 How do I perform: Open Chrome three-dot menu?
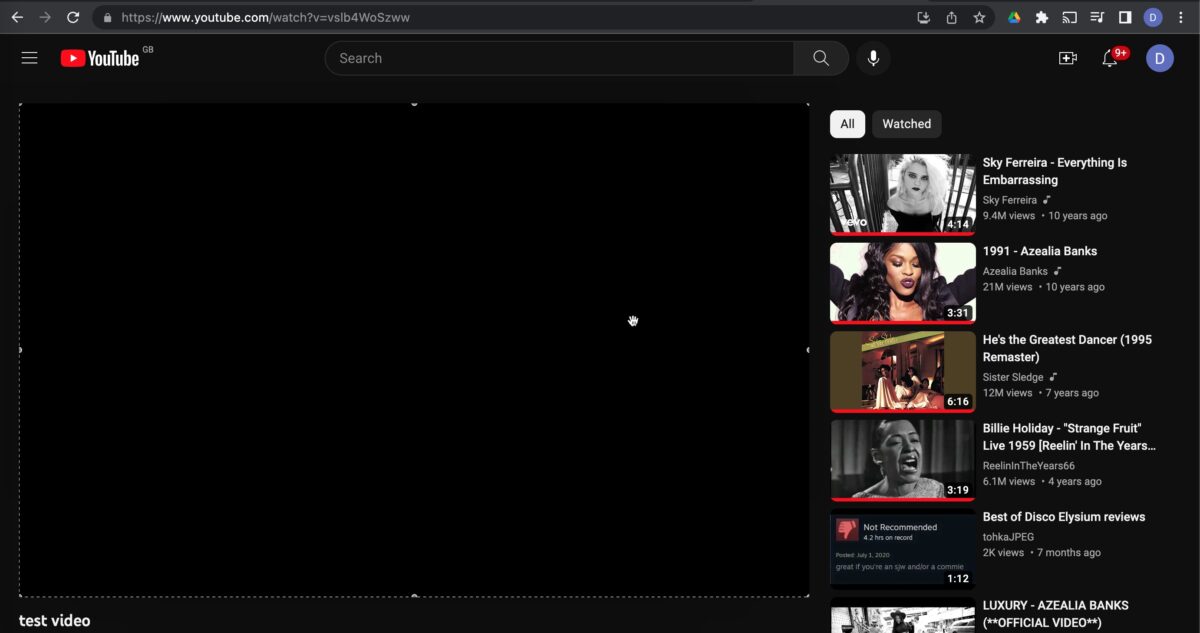(1181, 17)
